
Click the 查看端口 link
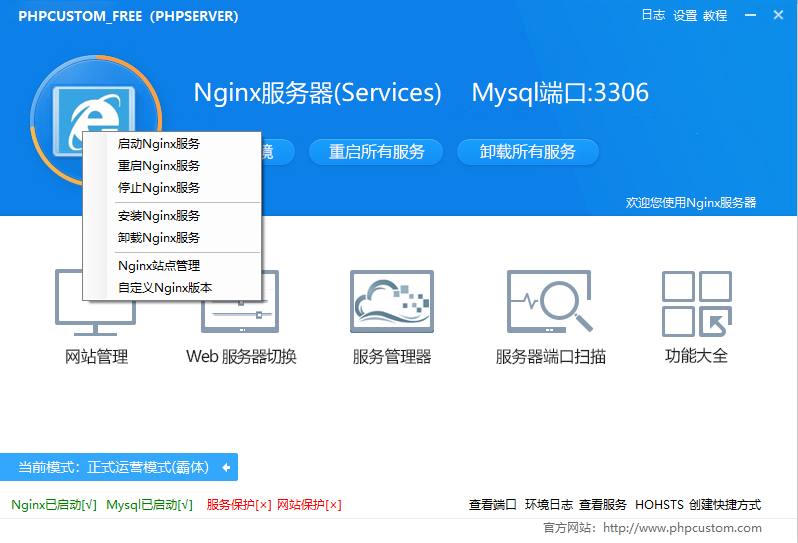(493, 505)
